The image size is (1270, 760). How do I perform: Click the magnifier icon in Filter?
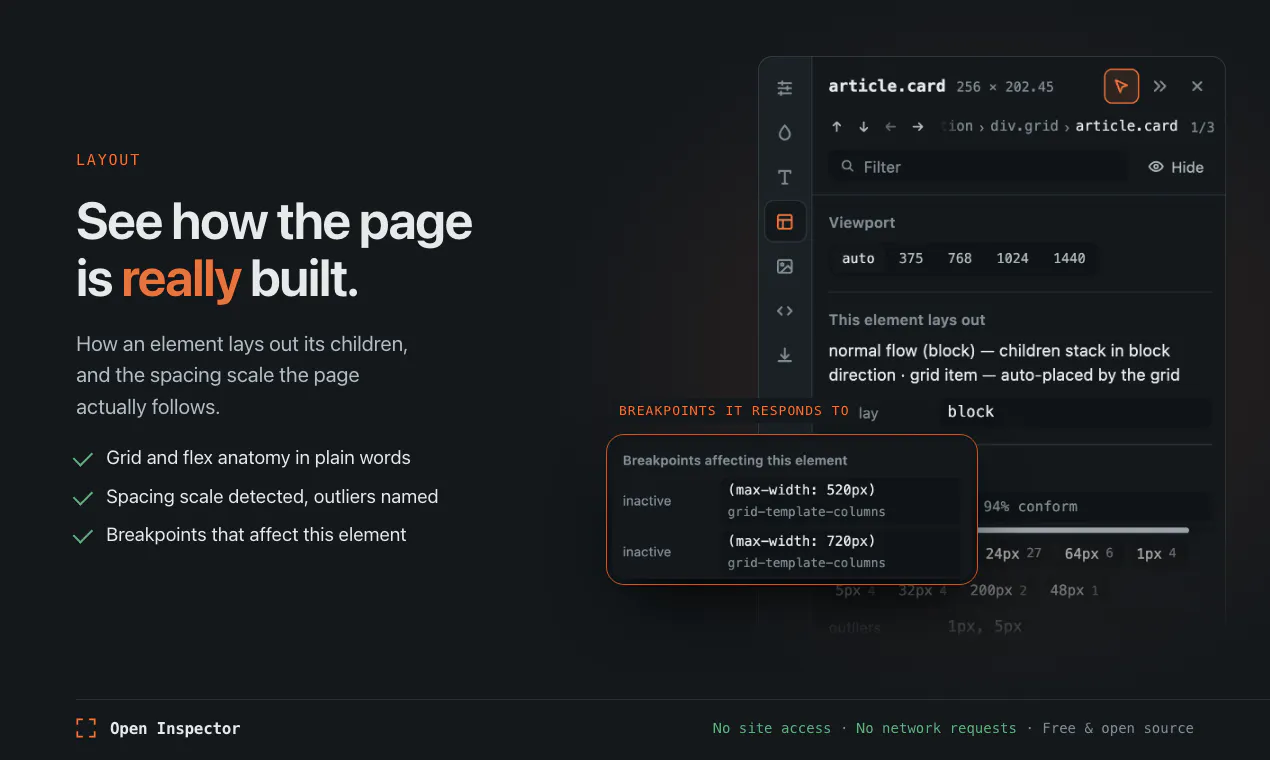click(x=848, y=167)
